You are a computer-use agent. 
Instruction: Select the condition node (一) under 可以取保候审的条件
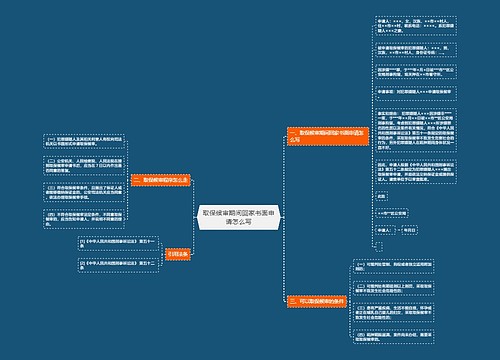click(x=394, y=266)
